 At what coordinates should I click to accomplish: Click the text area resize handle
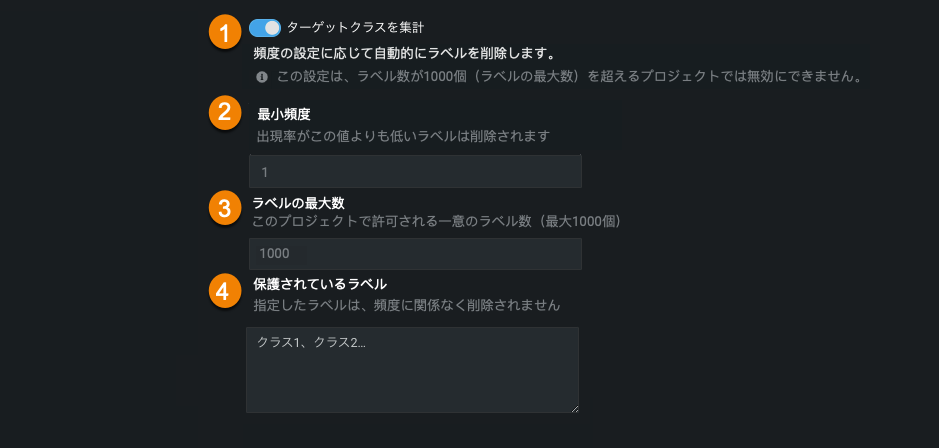tap(574, 407)
